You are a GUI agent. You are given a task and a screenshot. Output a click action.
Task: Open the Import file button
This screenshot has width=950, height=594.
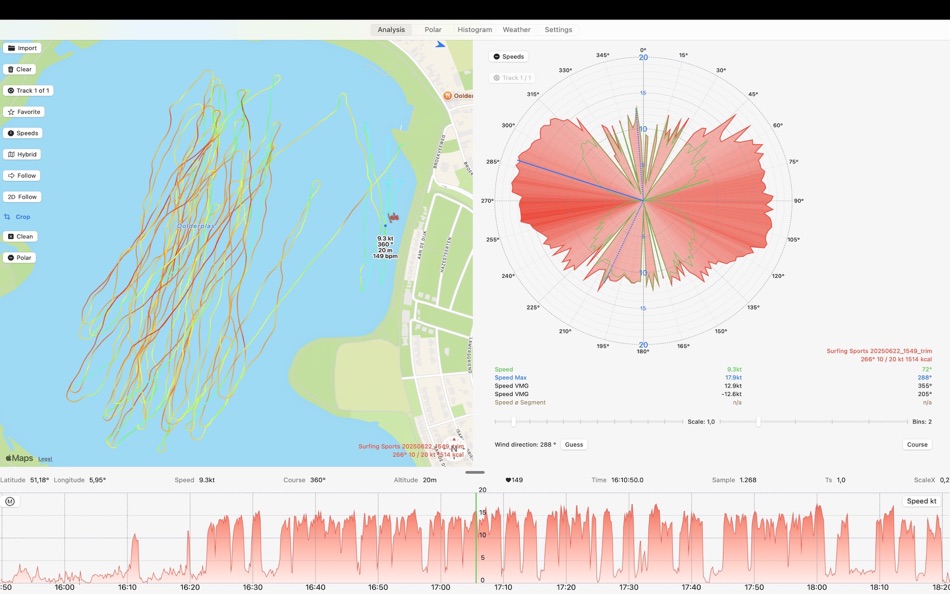(22, 48)
